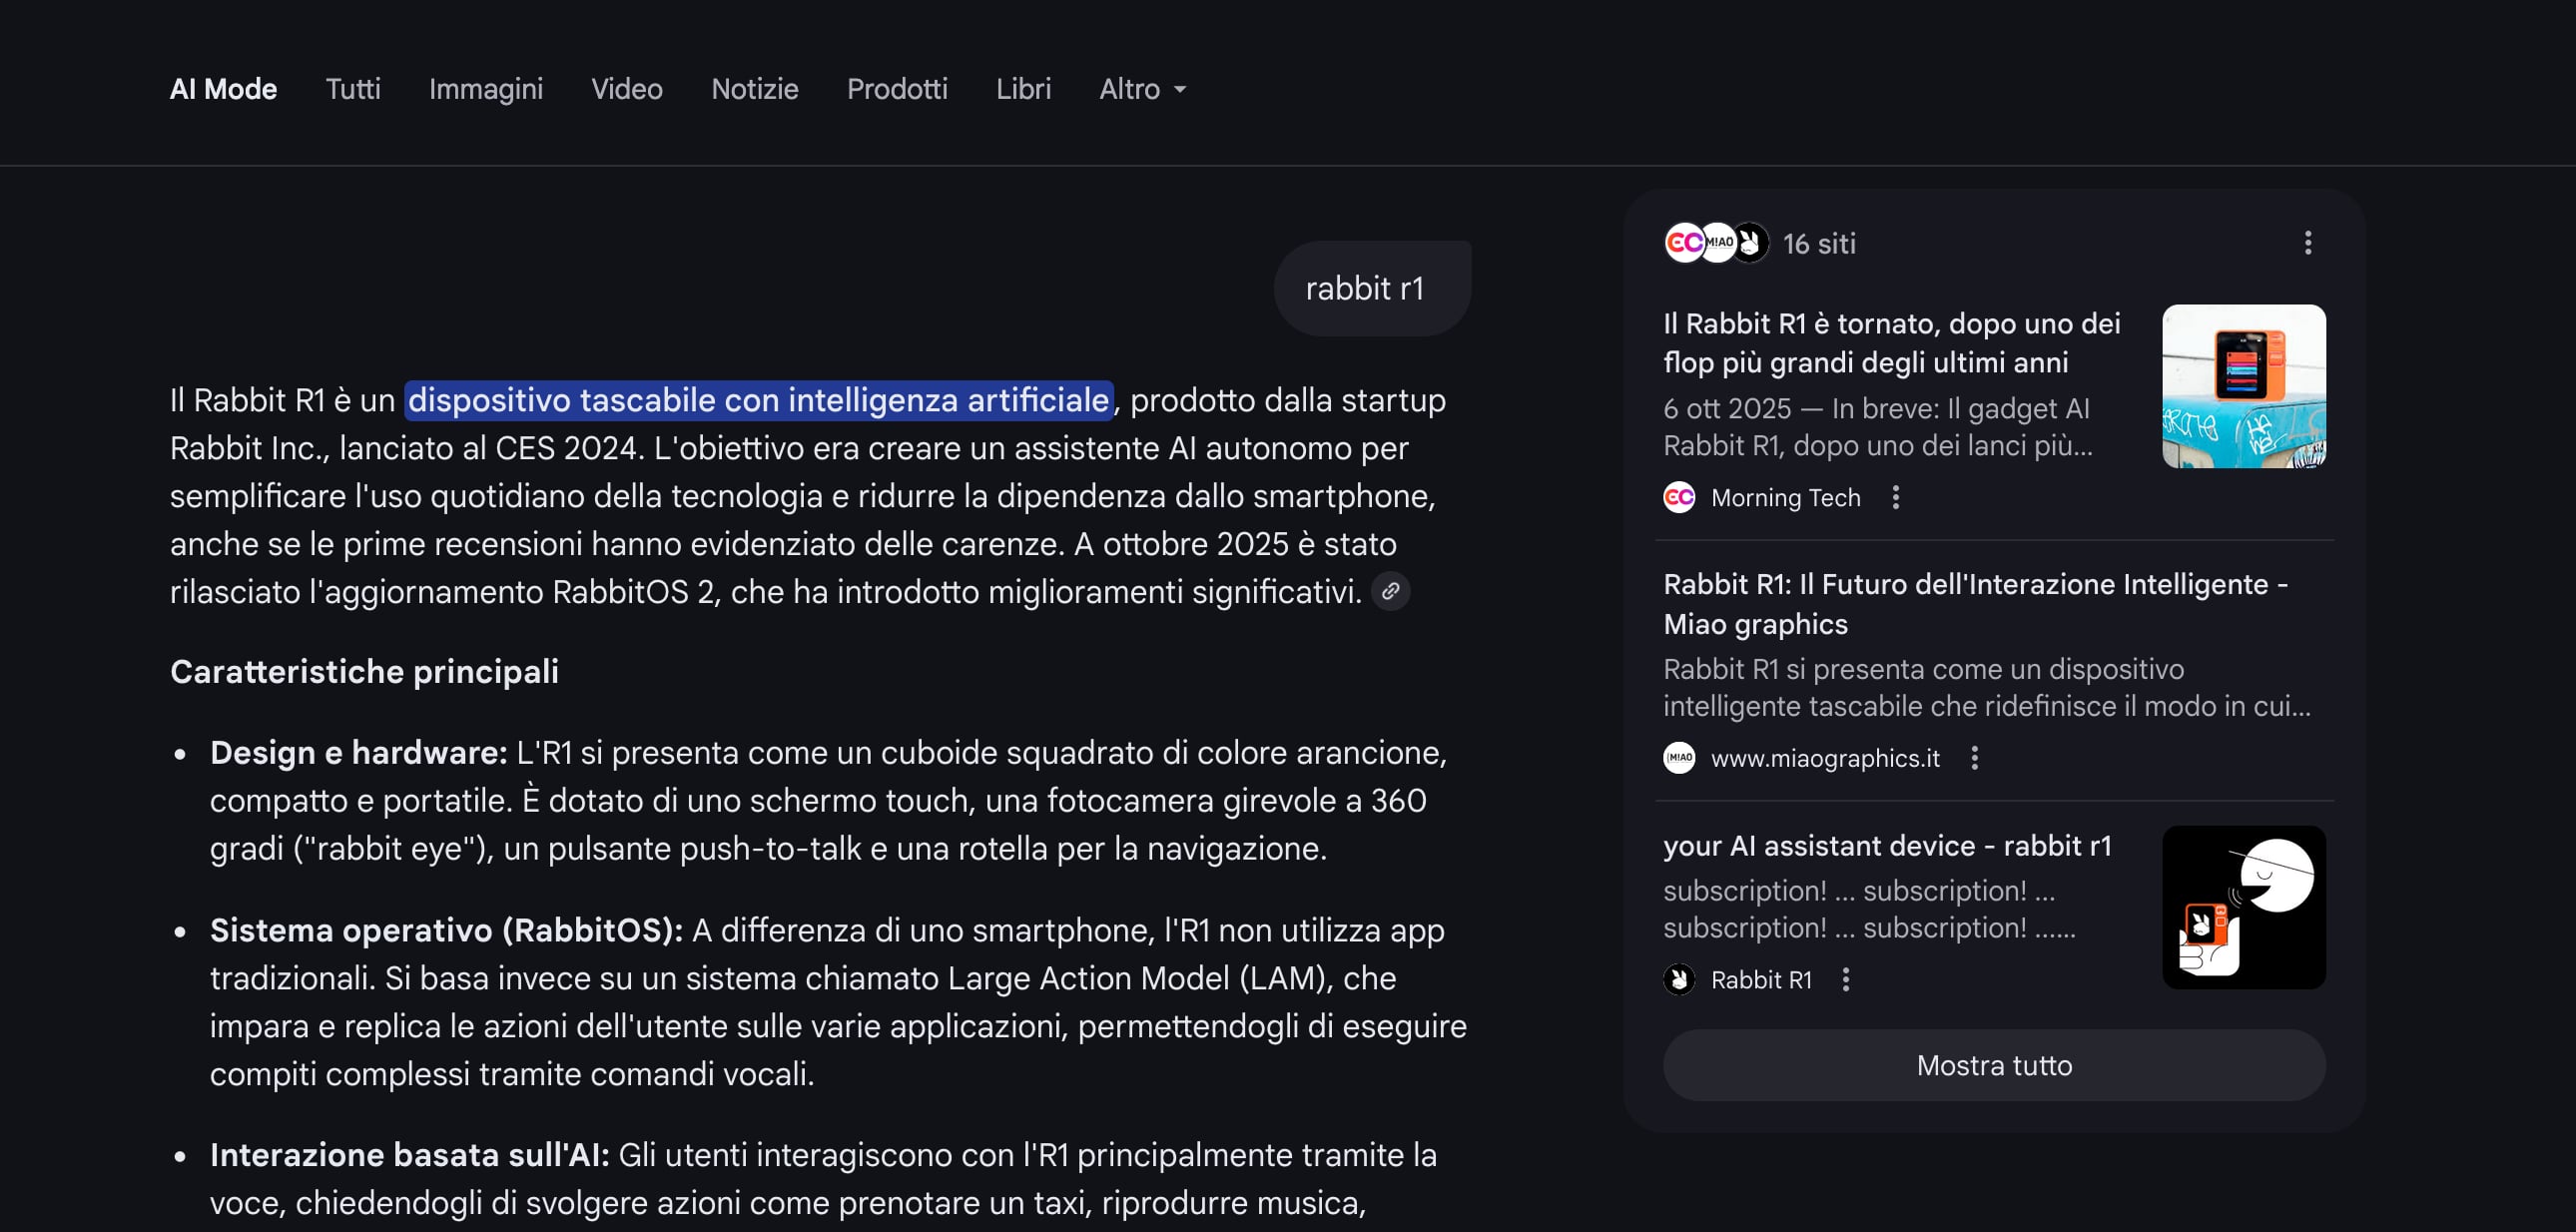Click the Morning Tech source favicon
The height and width of the screenshot is (1232, 2576).
click(x=1679, y=497)
